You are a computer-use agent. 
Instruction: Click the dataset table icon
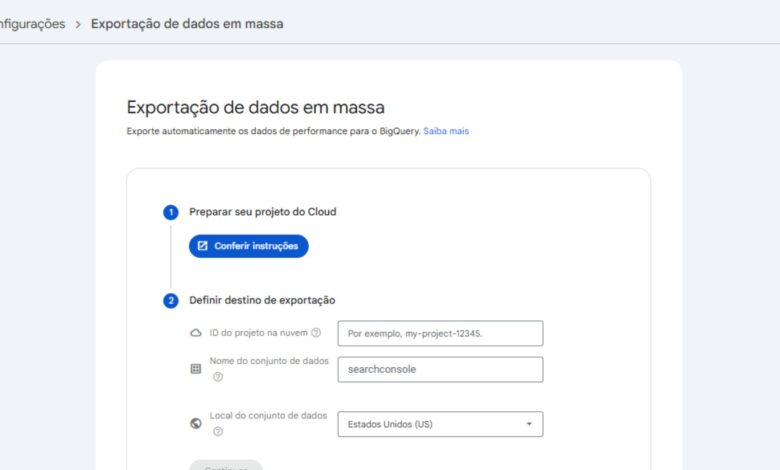(x=196, y=369)
